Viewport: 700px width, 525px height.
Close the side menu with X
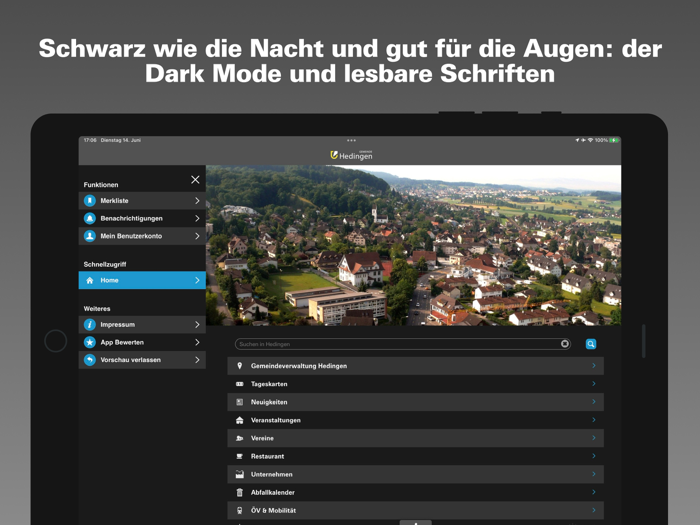[x=195, y=179]
